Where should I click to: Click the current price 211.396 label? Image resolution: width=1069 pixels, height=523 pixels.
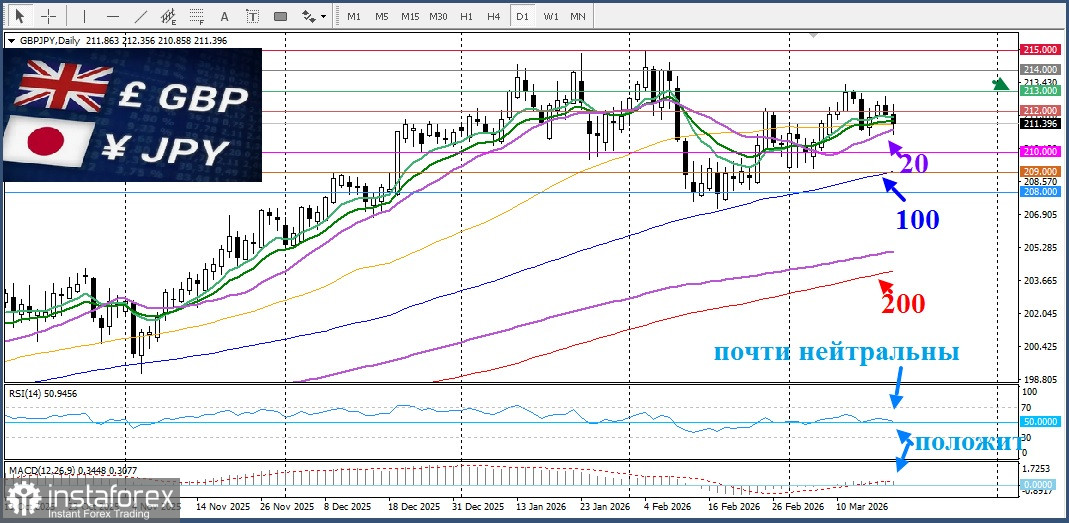[x=1039, y=123]
